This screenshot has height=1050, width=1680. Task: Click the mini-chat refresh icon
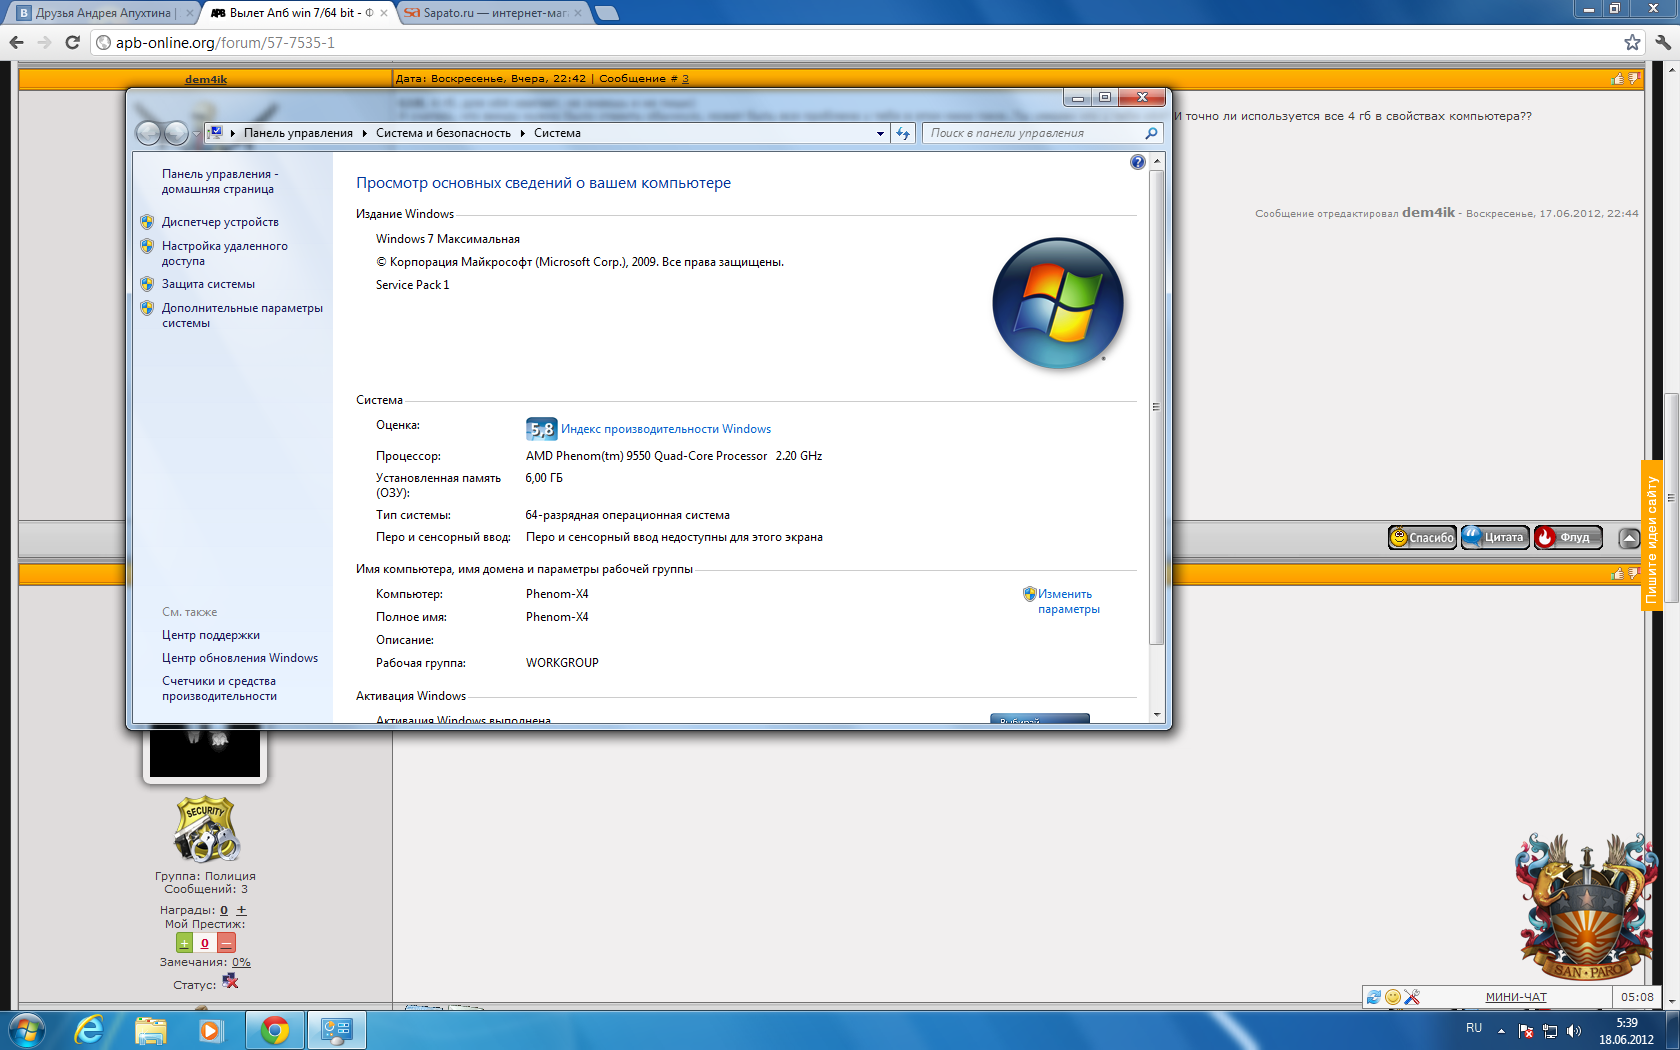(x=1374, y=997)
